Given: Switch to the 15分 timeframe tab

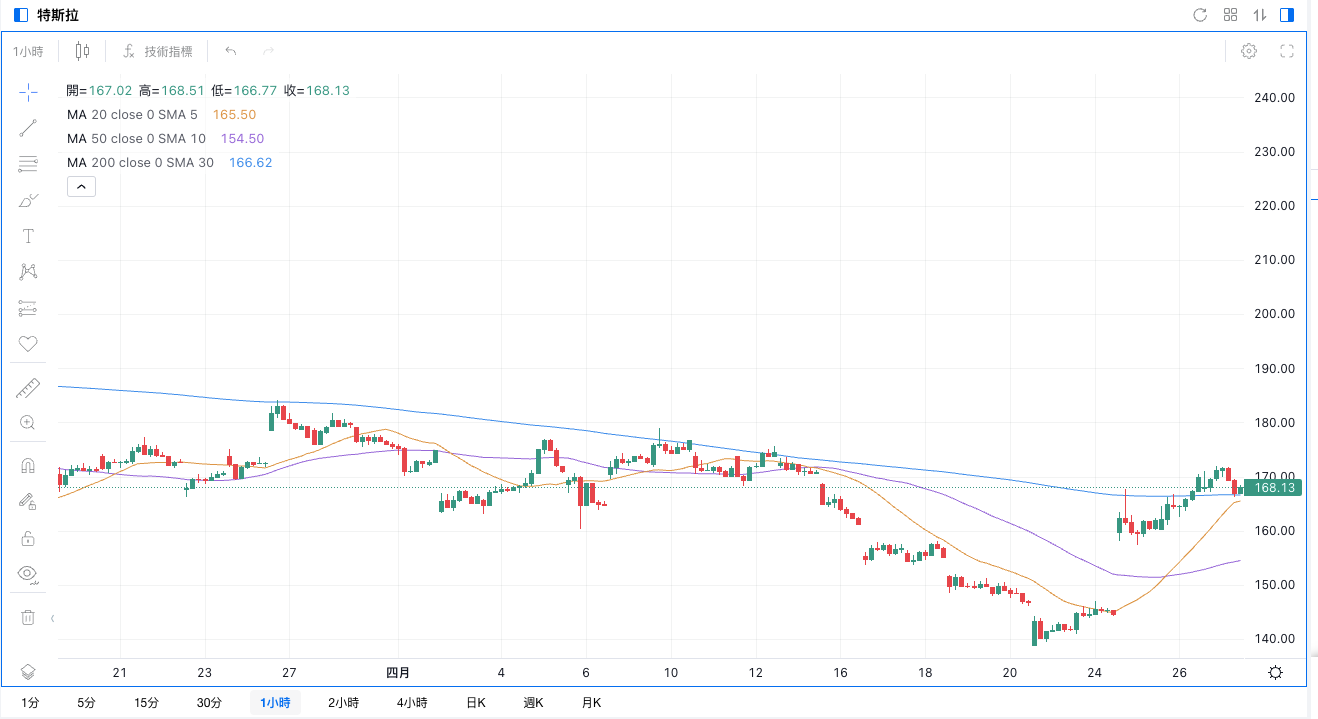Looking at the screenshot, I should (x=146, y=703).
